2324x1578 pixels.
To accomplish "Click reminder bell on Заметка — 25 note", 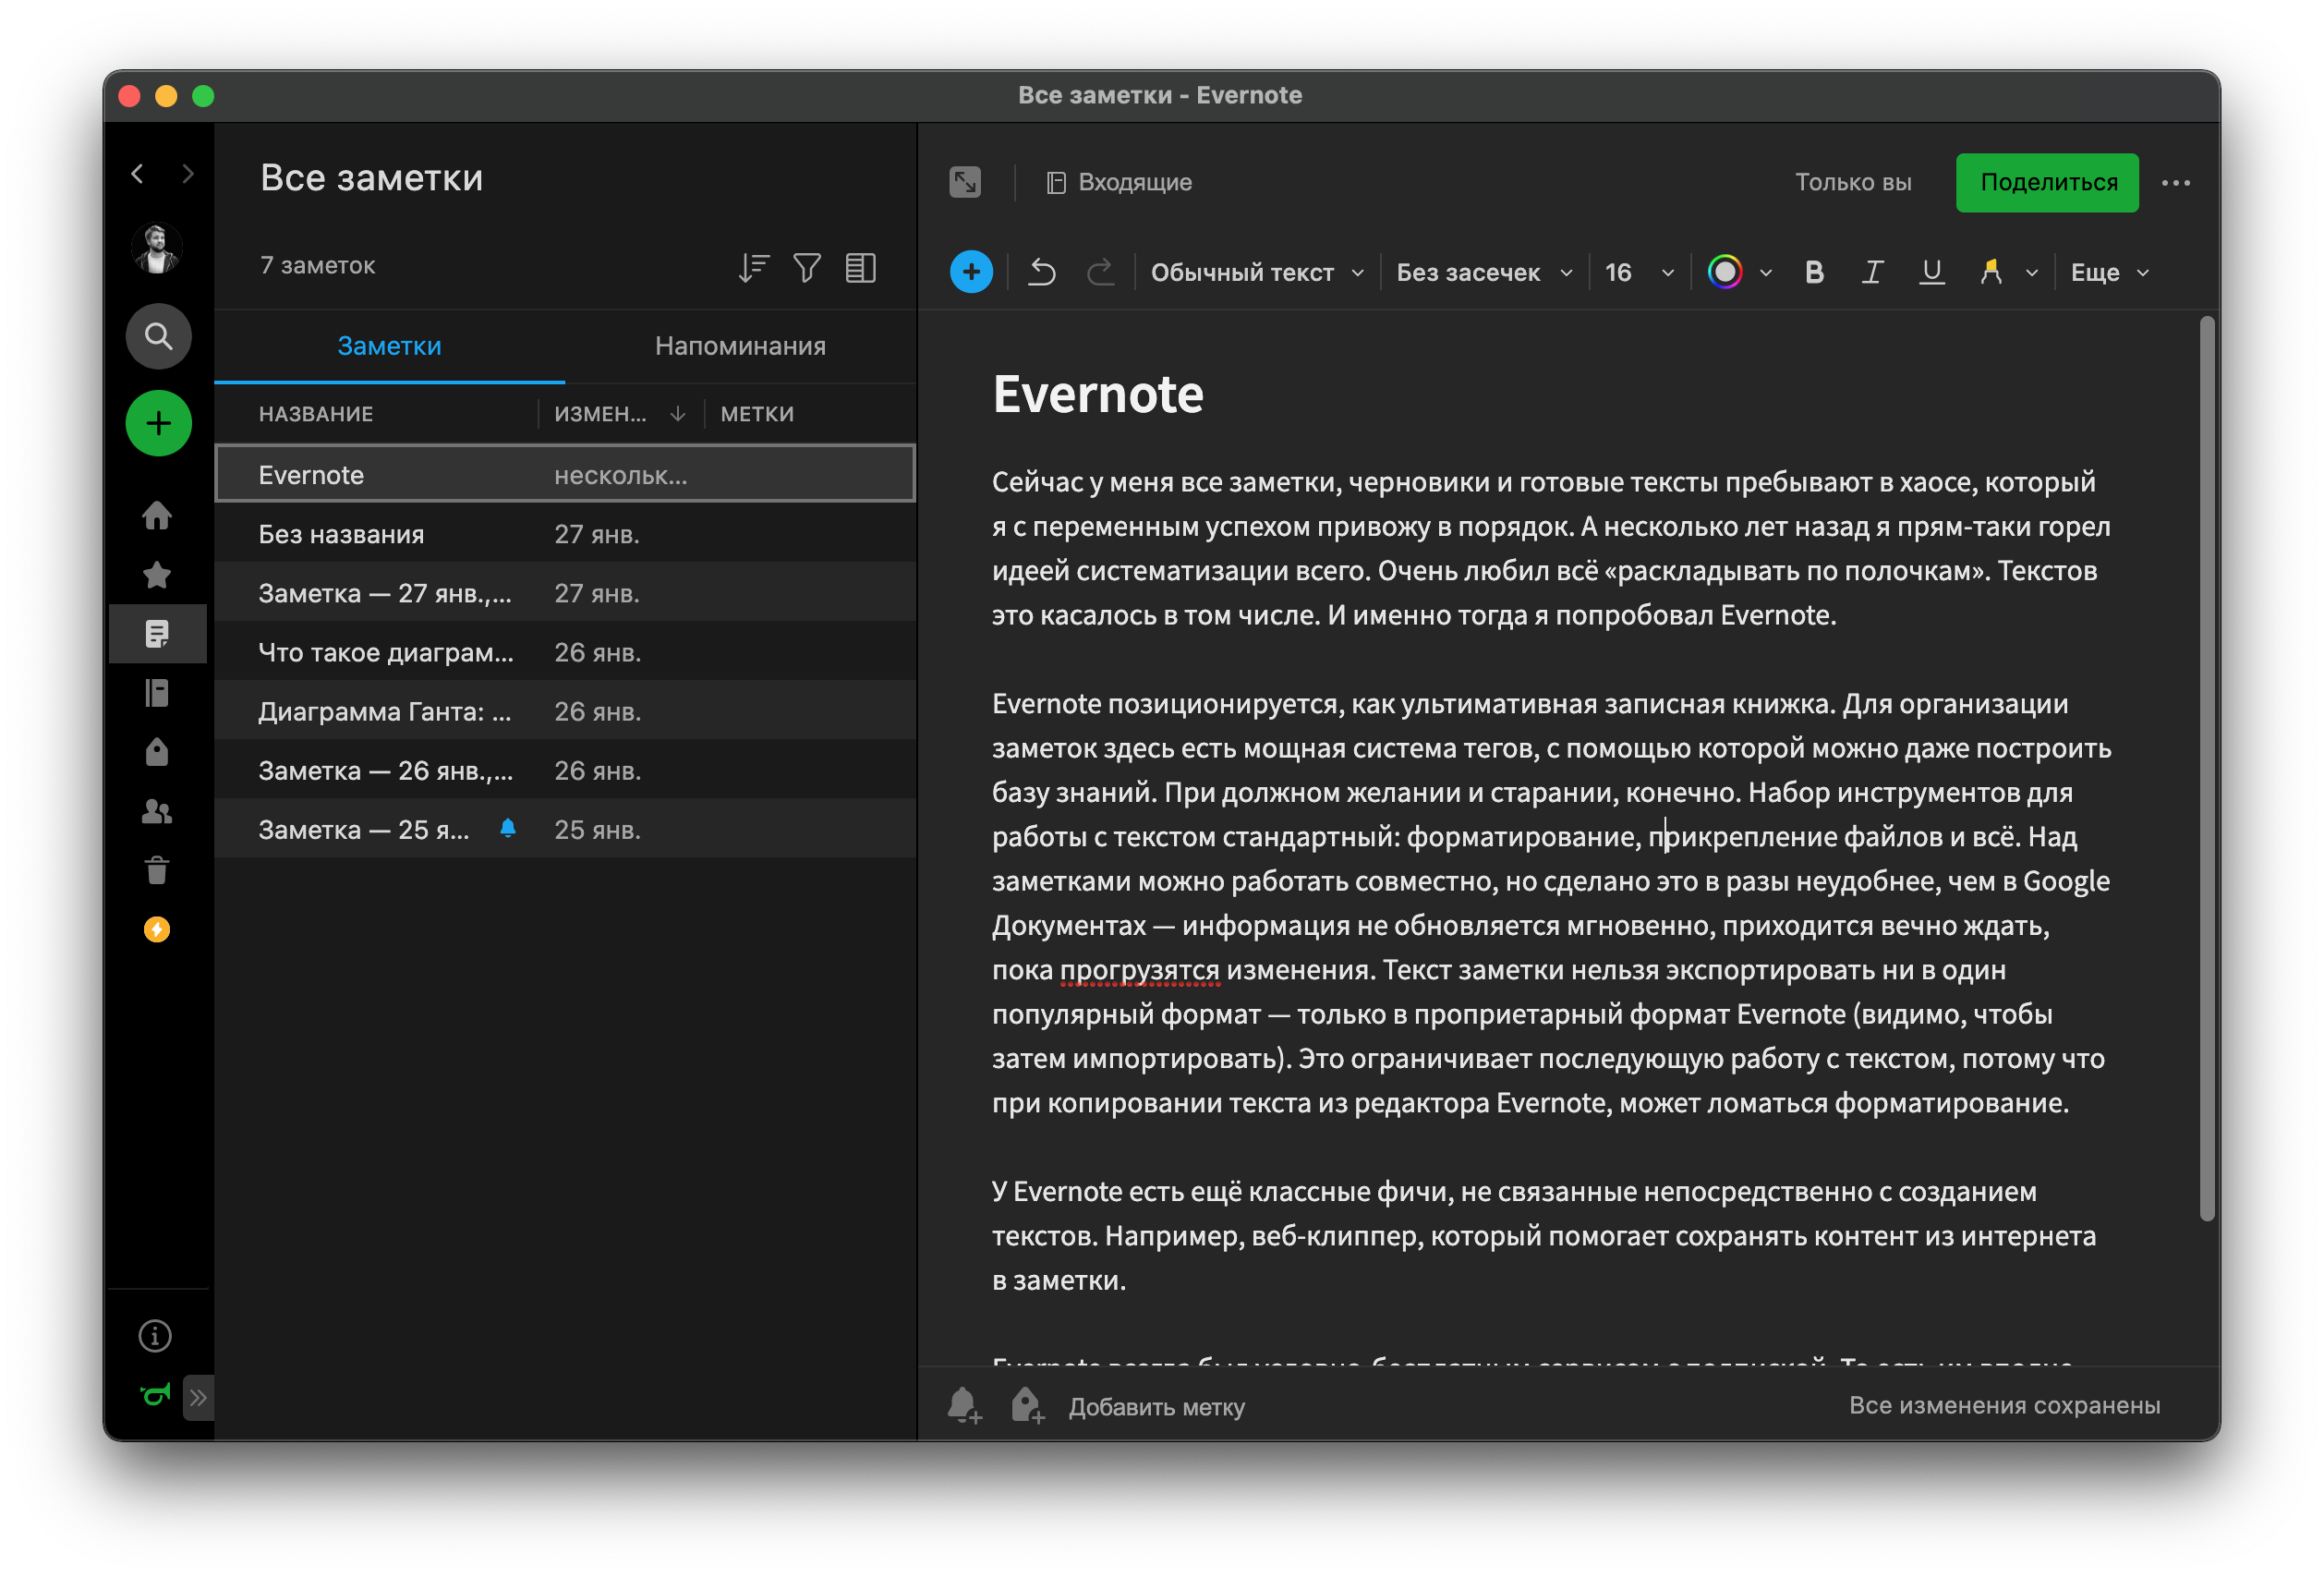I will [508, 828].
